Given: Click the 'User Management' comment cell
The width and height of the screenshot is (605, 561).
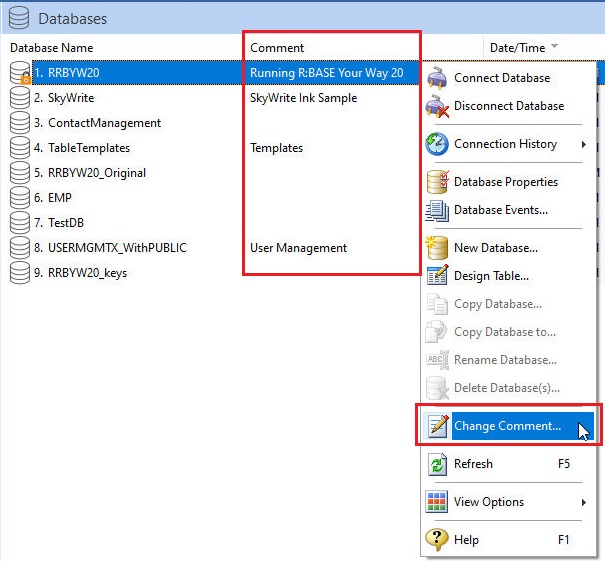Looking at the screenshot, I should coord(299,248).
